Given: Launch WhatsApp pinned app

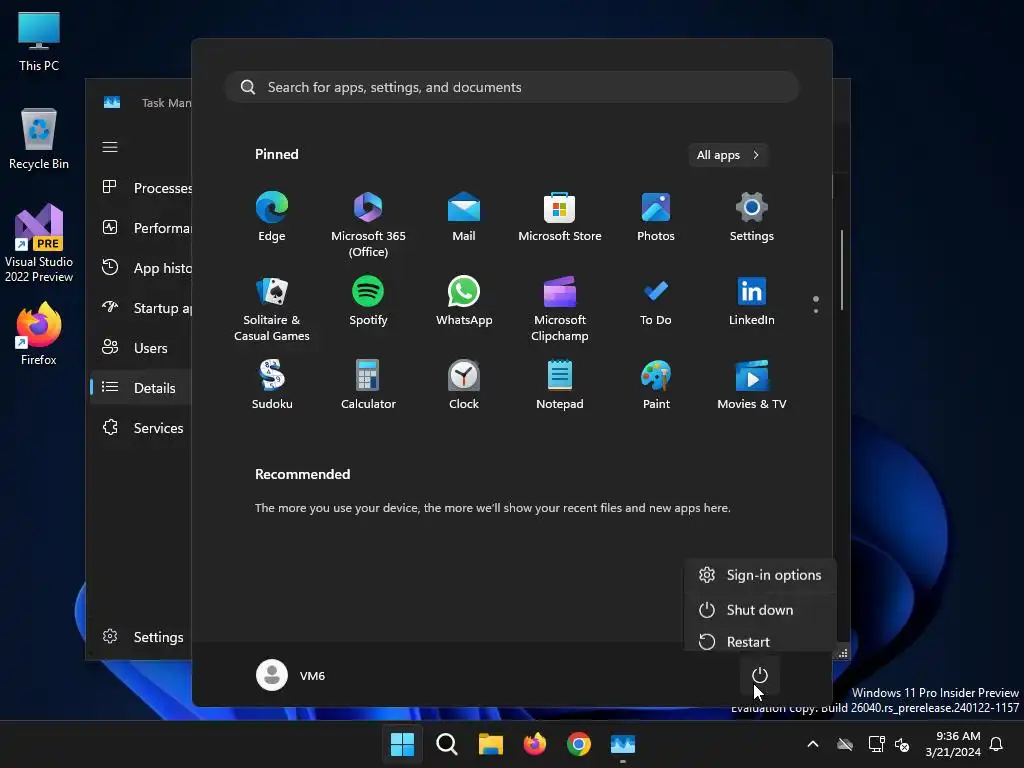Looking at the screenshot, I should point(464,301).
